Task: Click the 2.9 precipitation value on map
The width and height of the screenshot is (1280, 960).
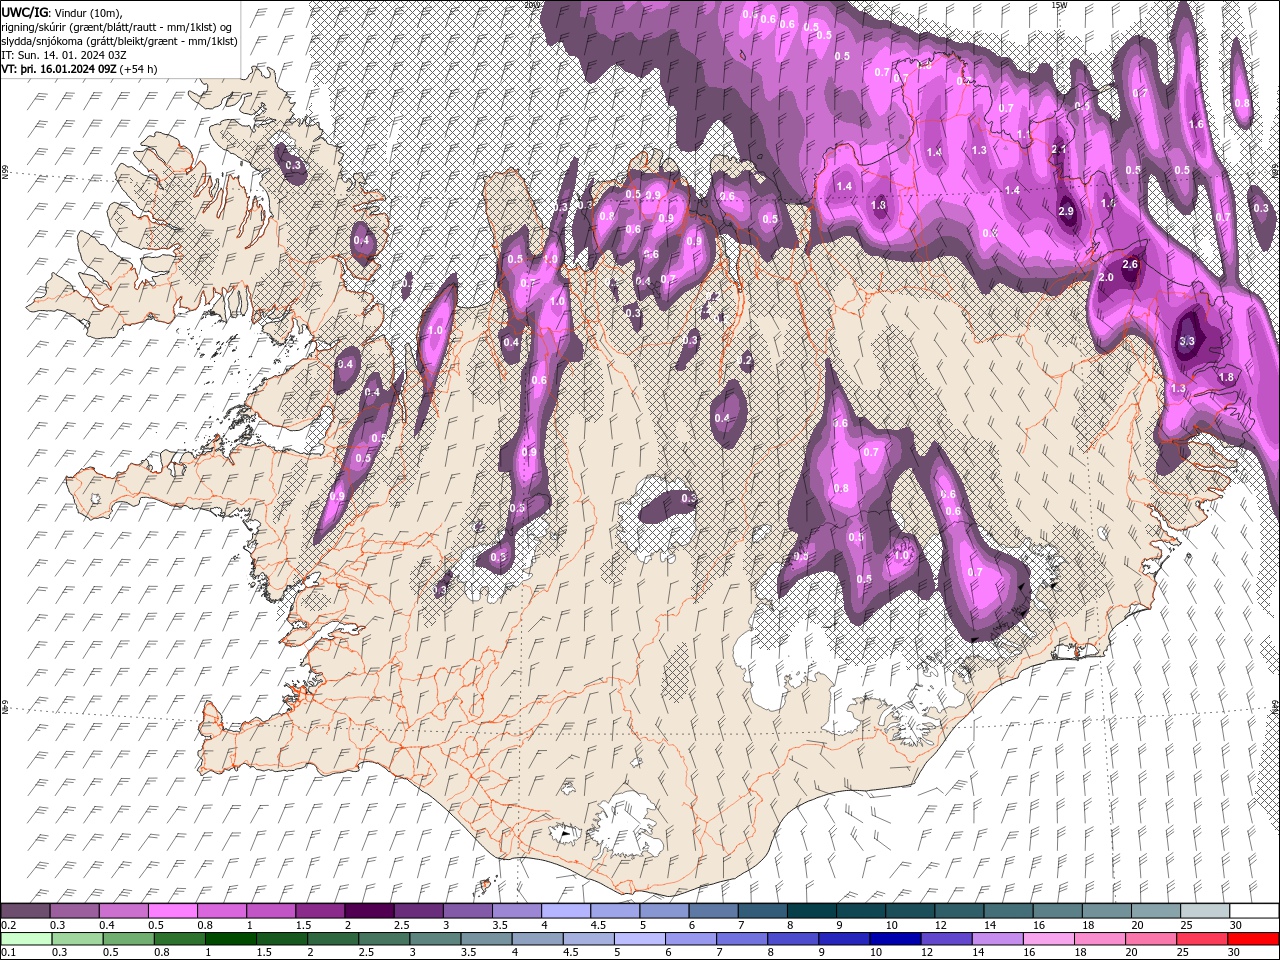Action: pos(1066,212)
